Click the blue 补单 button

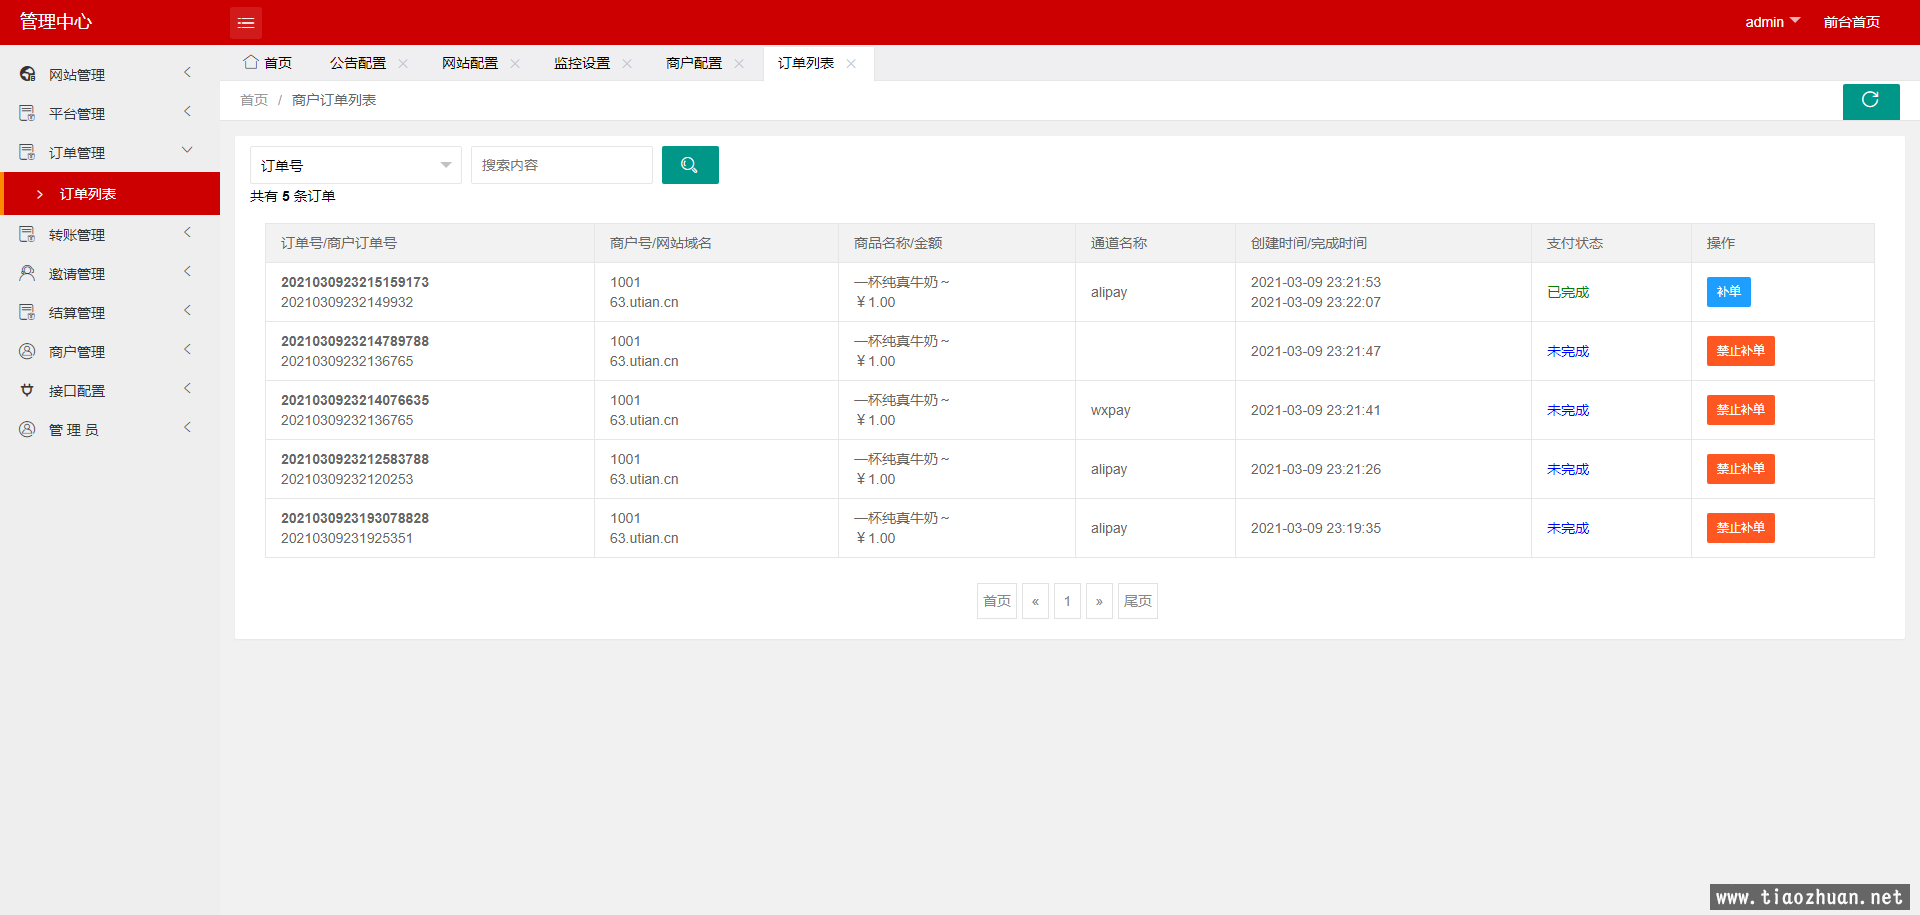(x=1728, y=292)
